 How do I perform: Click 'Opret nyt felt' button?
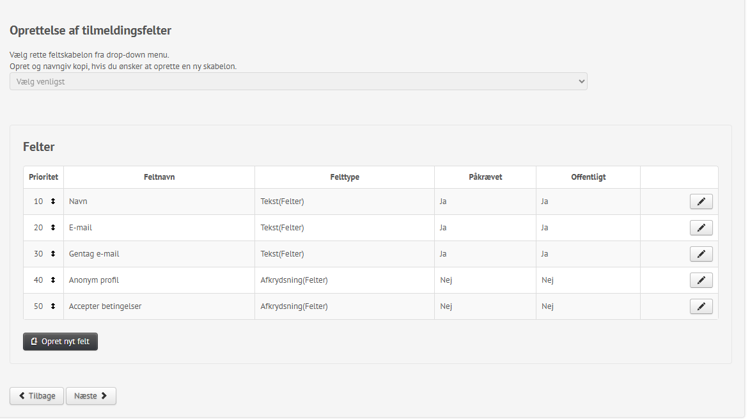coord(60,342)
